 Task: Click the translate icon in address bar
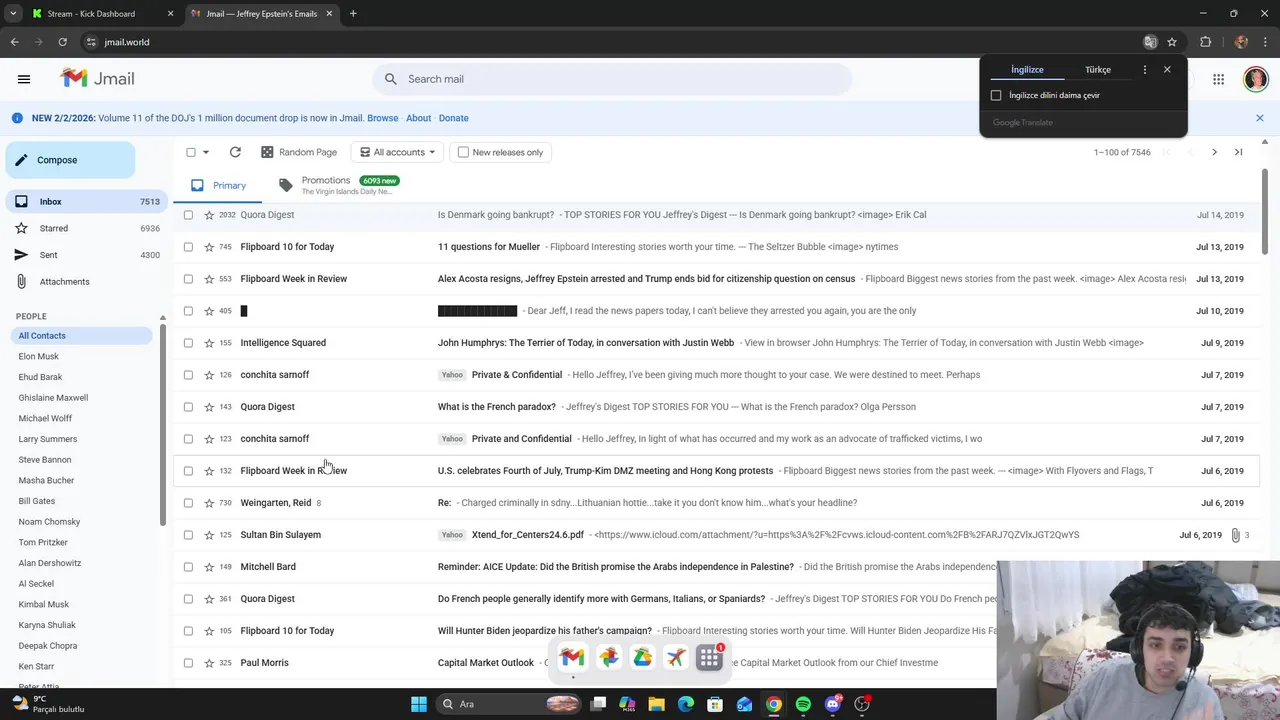(x=1150, y=42)
